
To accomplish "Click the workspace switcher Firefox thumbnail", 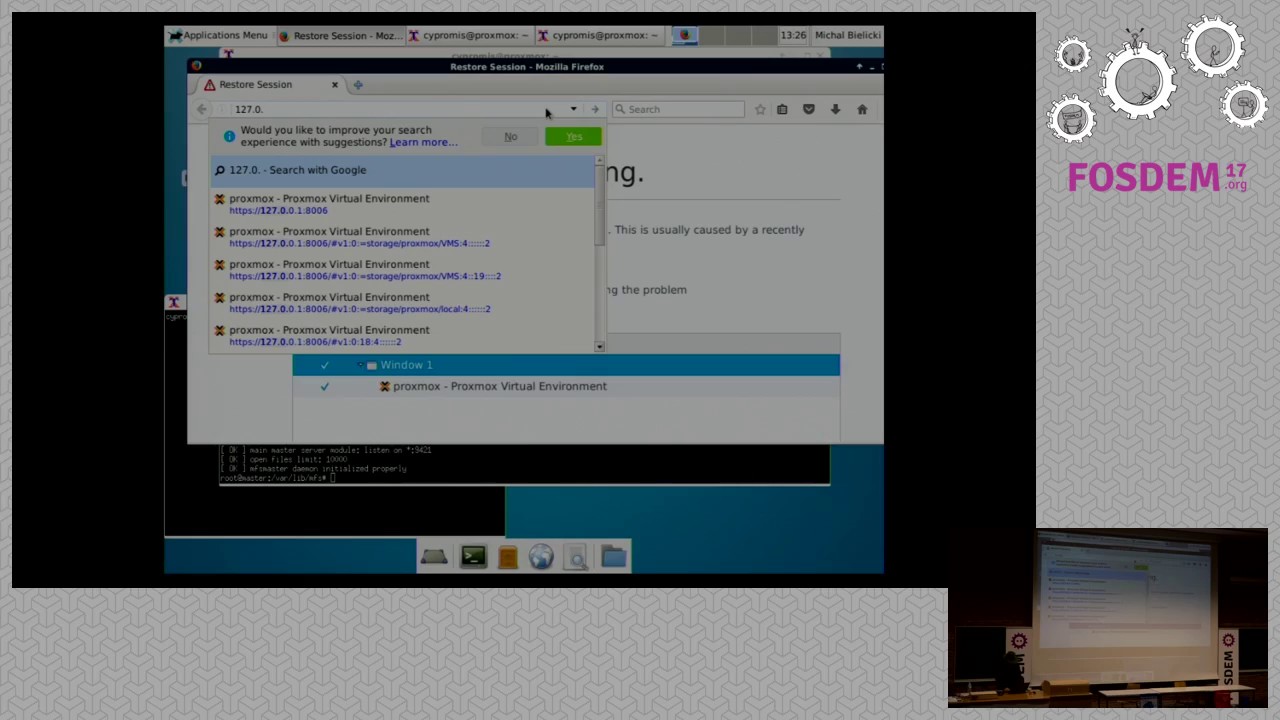I will point(685,35).
